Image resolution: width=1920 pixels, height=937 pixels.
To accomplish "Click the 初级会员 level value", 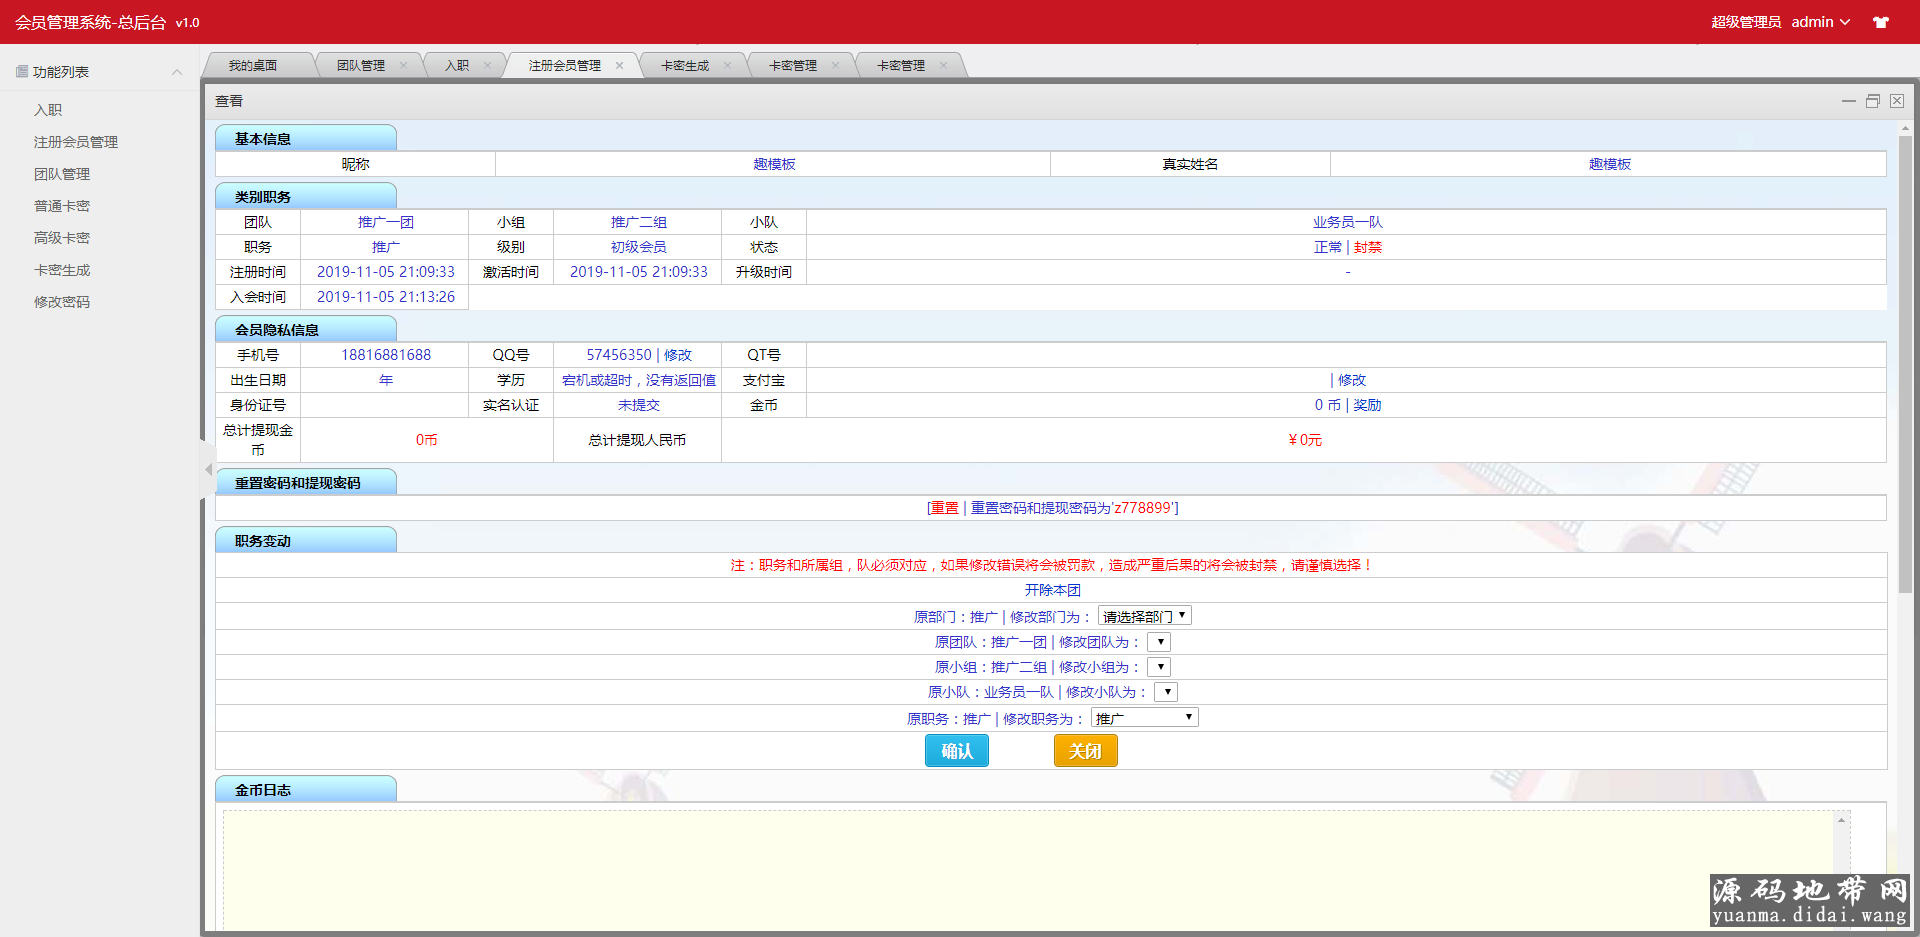I will [x=639, y=247].
